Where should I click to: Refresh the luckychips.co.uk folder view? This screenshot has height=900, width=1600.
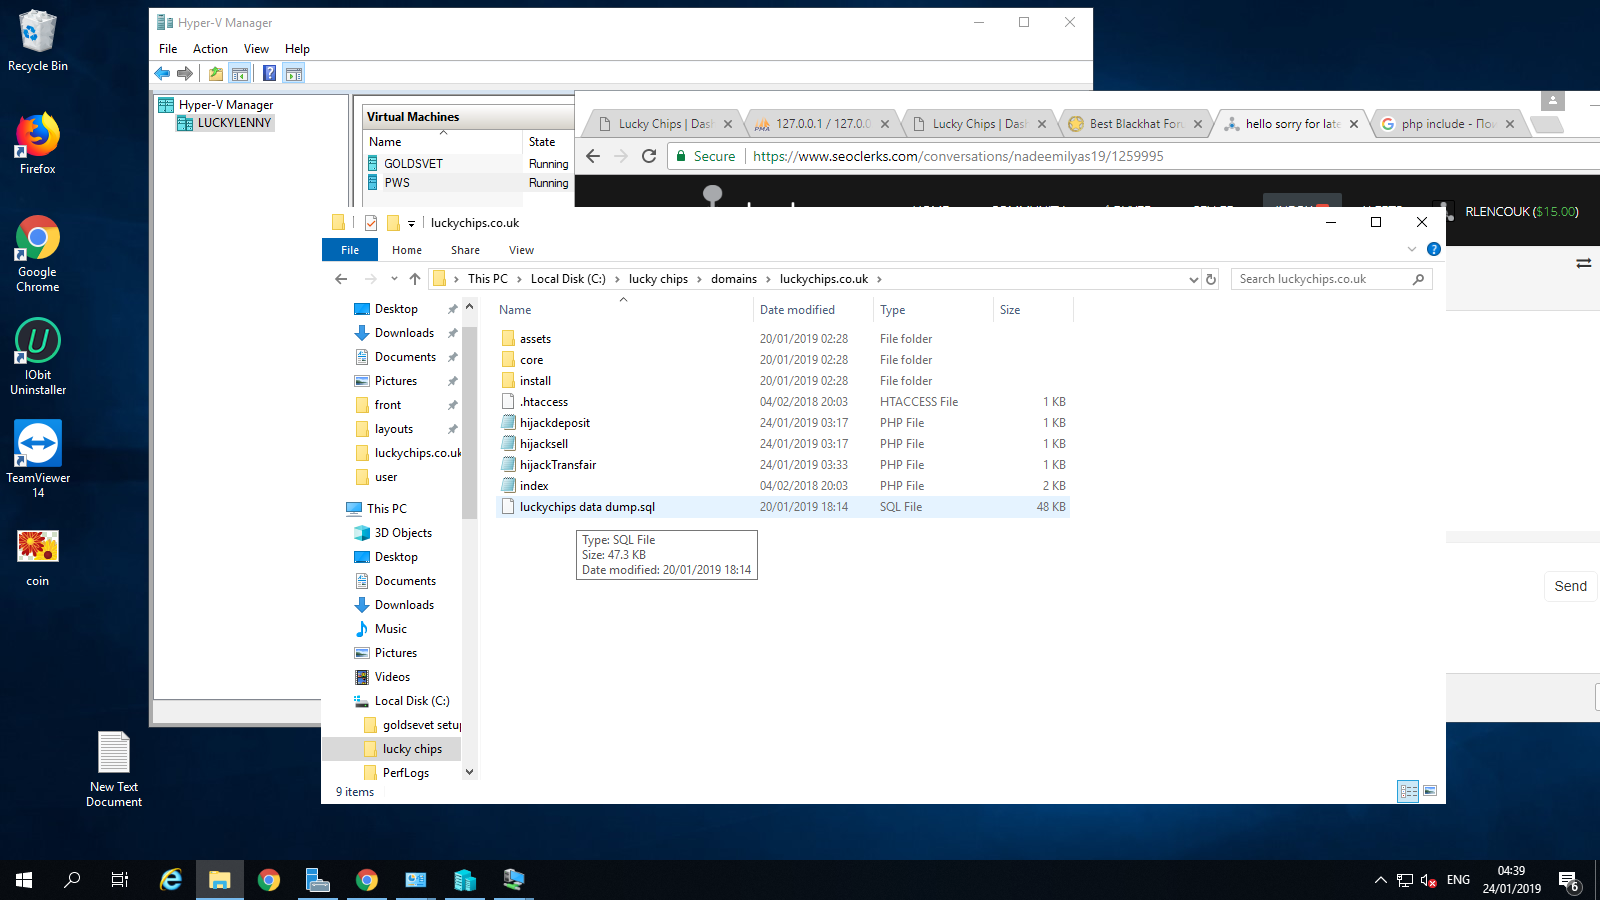(1211, 280)
